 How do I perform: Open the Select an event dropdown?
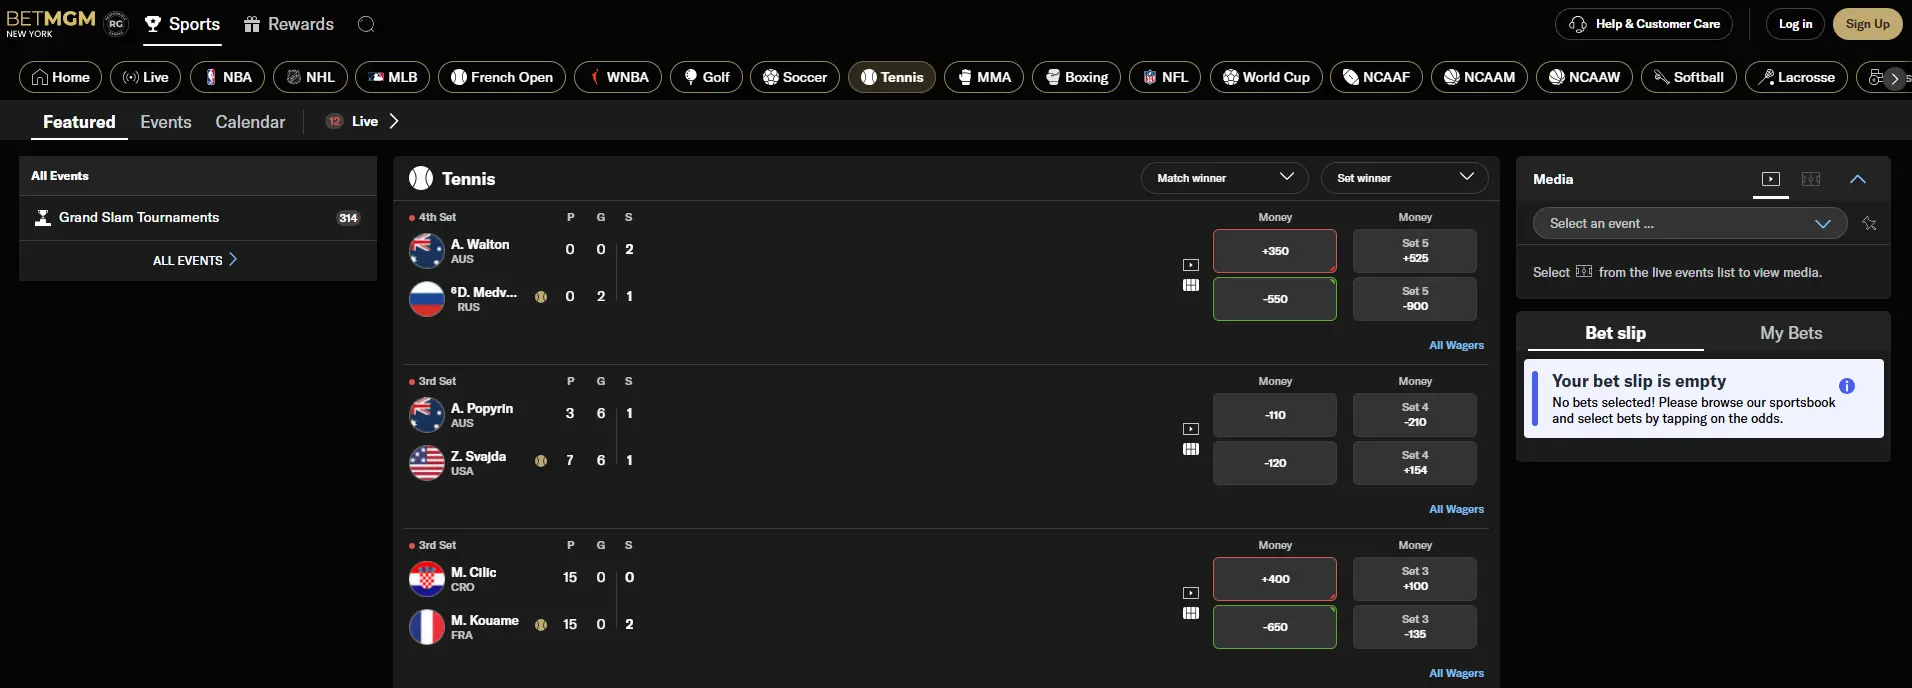click(x=1690, y=224)
